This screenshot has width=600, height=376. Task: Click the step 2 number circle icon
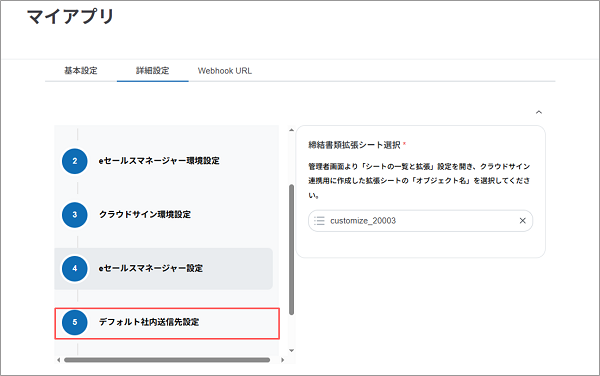(x=75, y=161)
